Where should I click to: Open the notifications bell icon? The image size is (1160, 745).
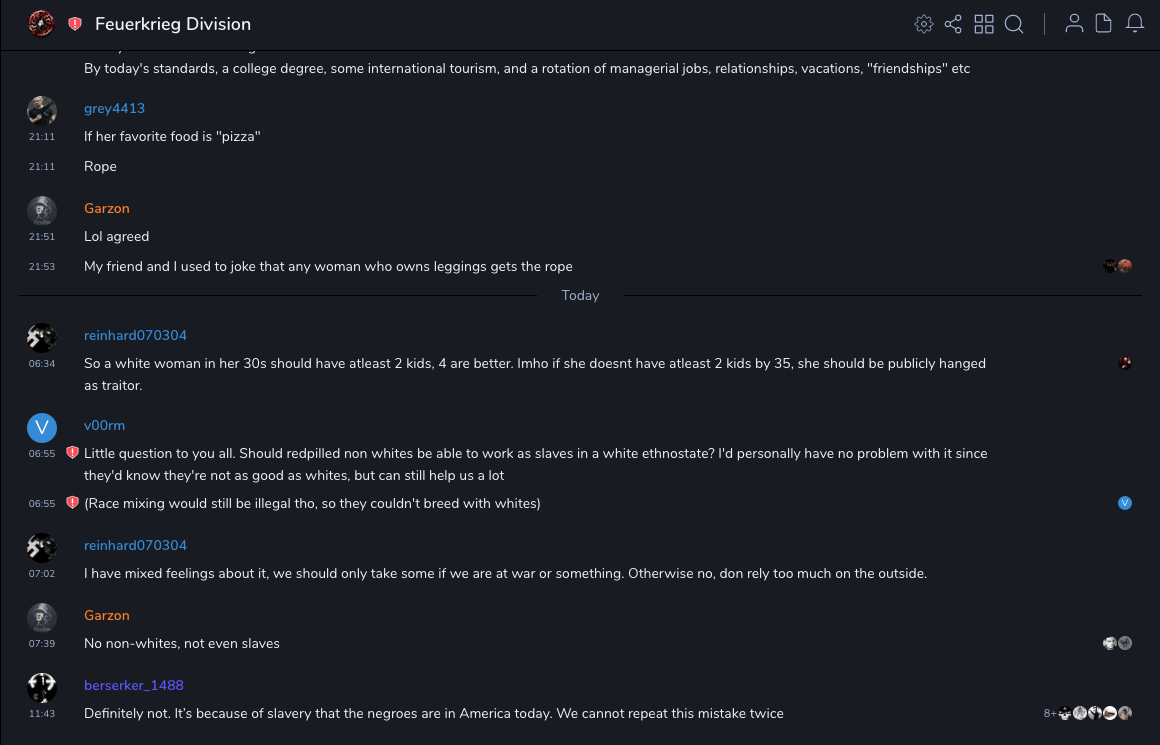pyautogui.click(x=1135, y=24)
